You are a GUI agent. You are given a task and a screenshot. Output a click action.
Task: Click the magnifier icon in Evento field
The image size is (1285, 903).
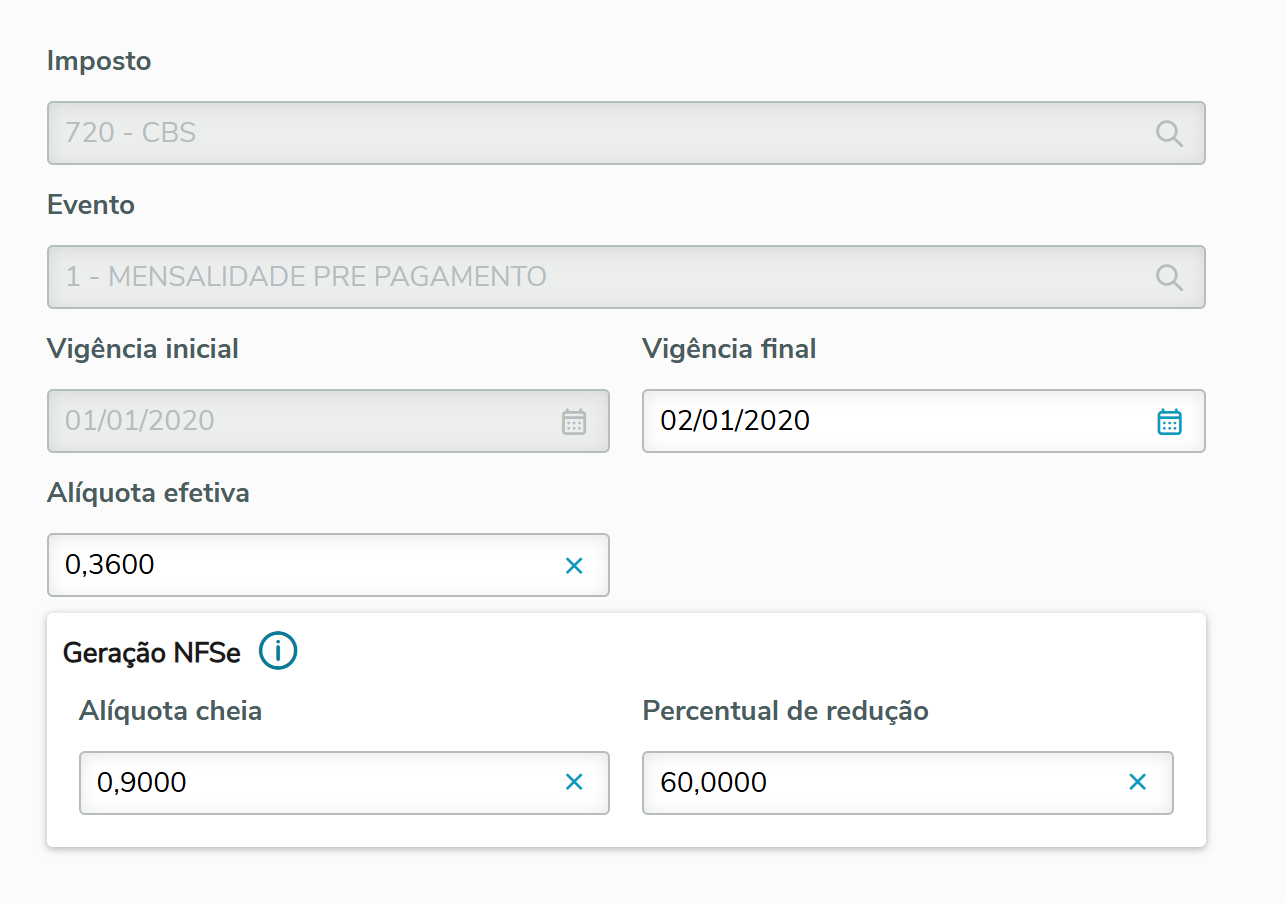(1169, 277)
